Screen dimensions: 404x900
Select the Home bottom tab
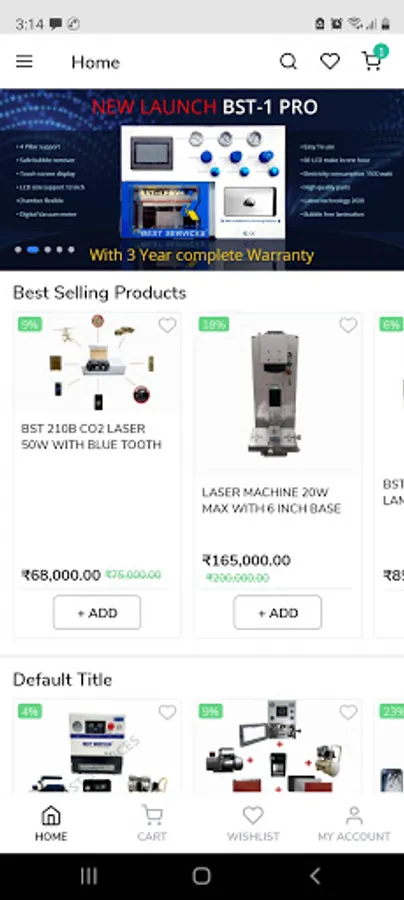pyautogui.click(x=51, y=823)
